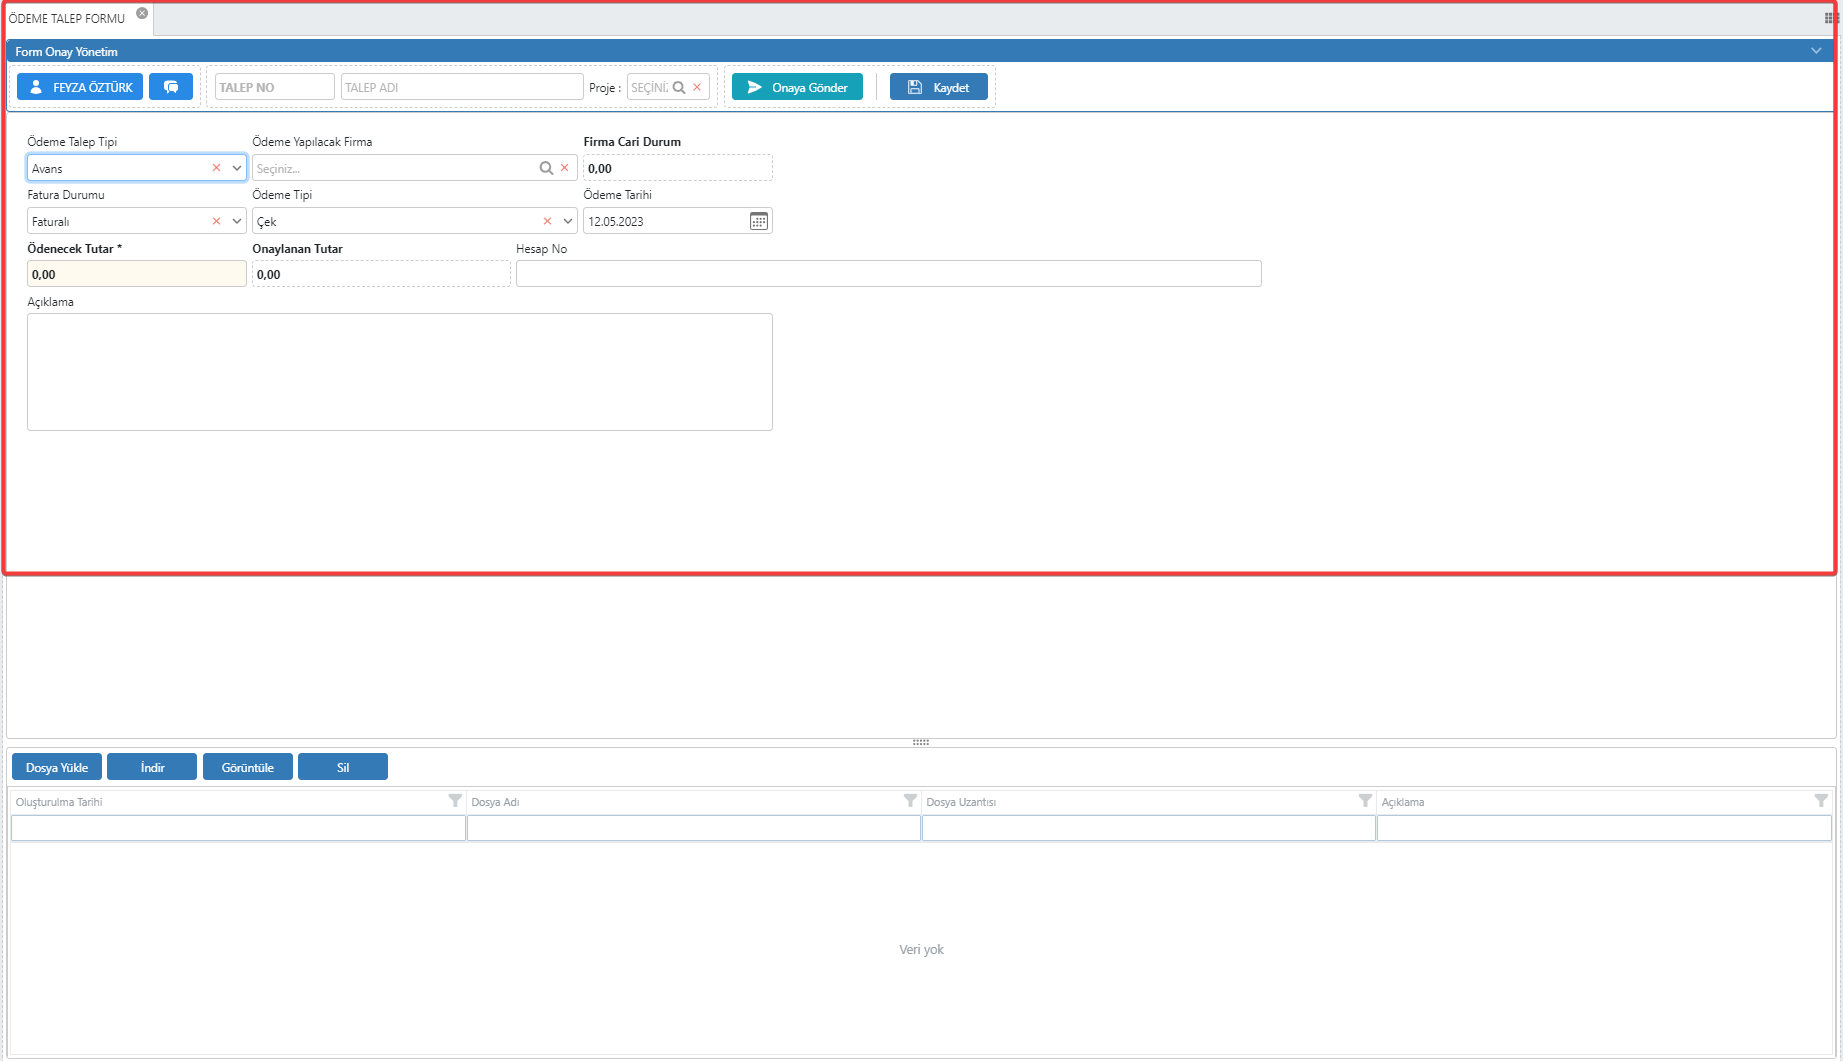The height and width of the screenshot is (1061, 1843).
Task: Click filter icon on Oluşturulma Tarihi column
Action: tap(455, 801)
